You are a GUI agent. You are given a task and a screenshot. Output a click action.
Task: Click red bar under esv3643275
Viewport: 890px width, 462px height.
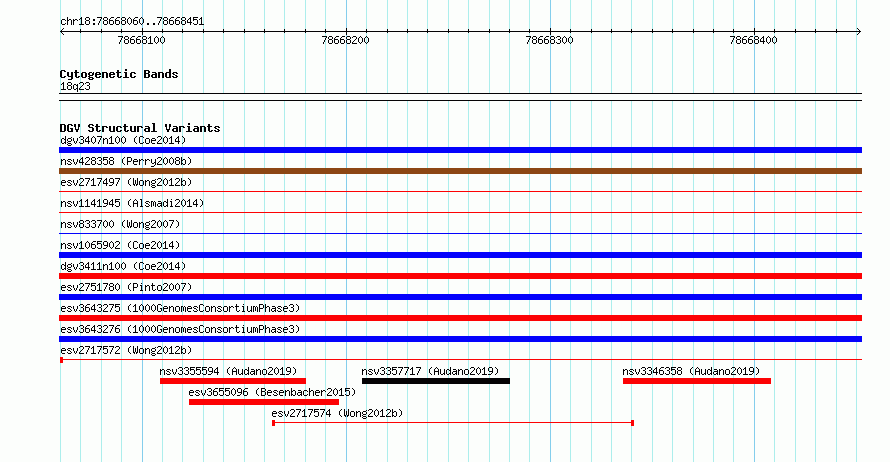pyautogui.click(x=460, y=318)
